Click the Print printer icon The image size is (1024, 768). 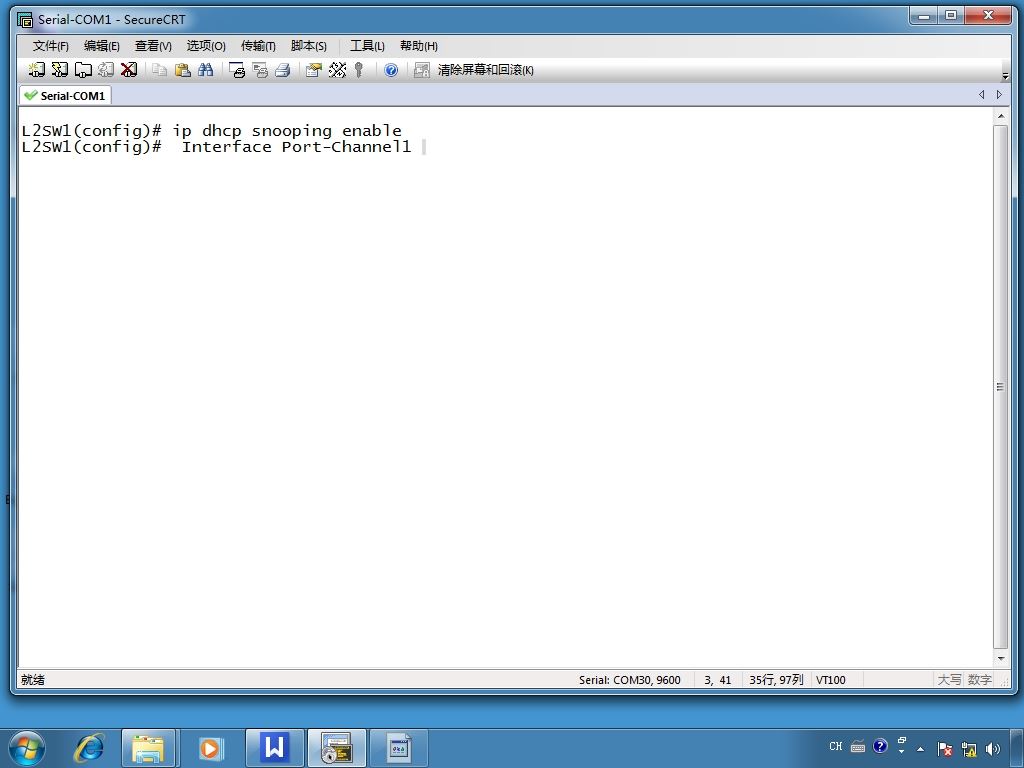pos(283,70)
